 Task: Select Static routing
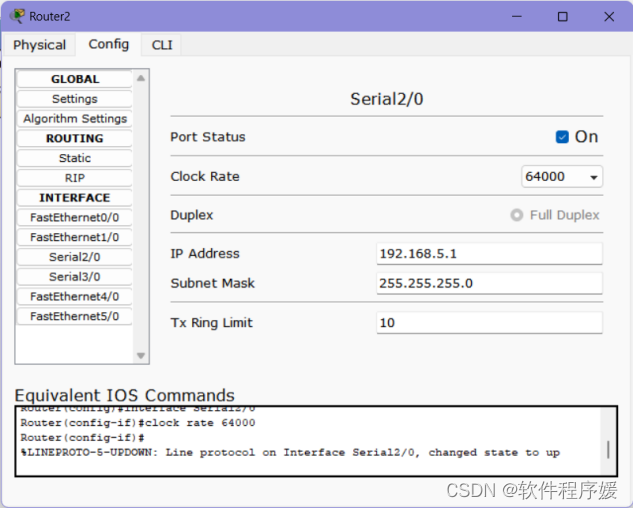75,158
